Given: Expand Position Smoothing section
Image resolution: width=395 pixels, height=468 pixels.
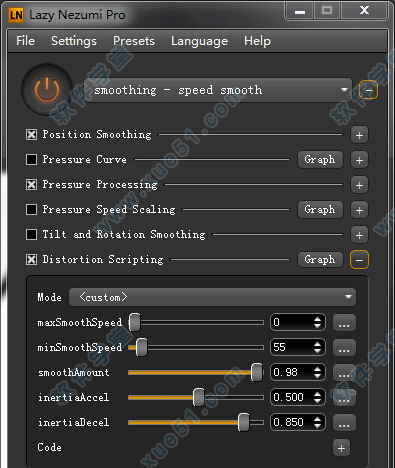Looking at the screenshot, I should pos(359,135).
